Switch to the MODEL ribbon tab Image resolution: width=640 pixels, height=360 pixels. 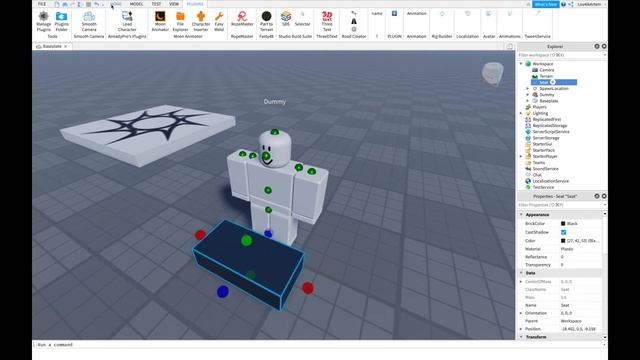click(x=136, y=4)
